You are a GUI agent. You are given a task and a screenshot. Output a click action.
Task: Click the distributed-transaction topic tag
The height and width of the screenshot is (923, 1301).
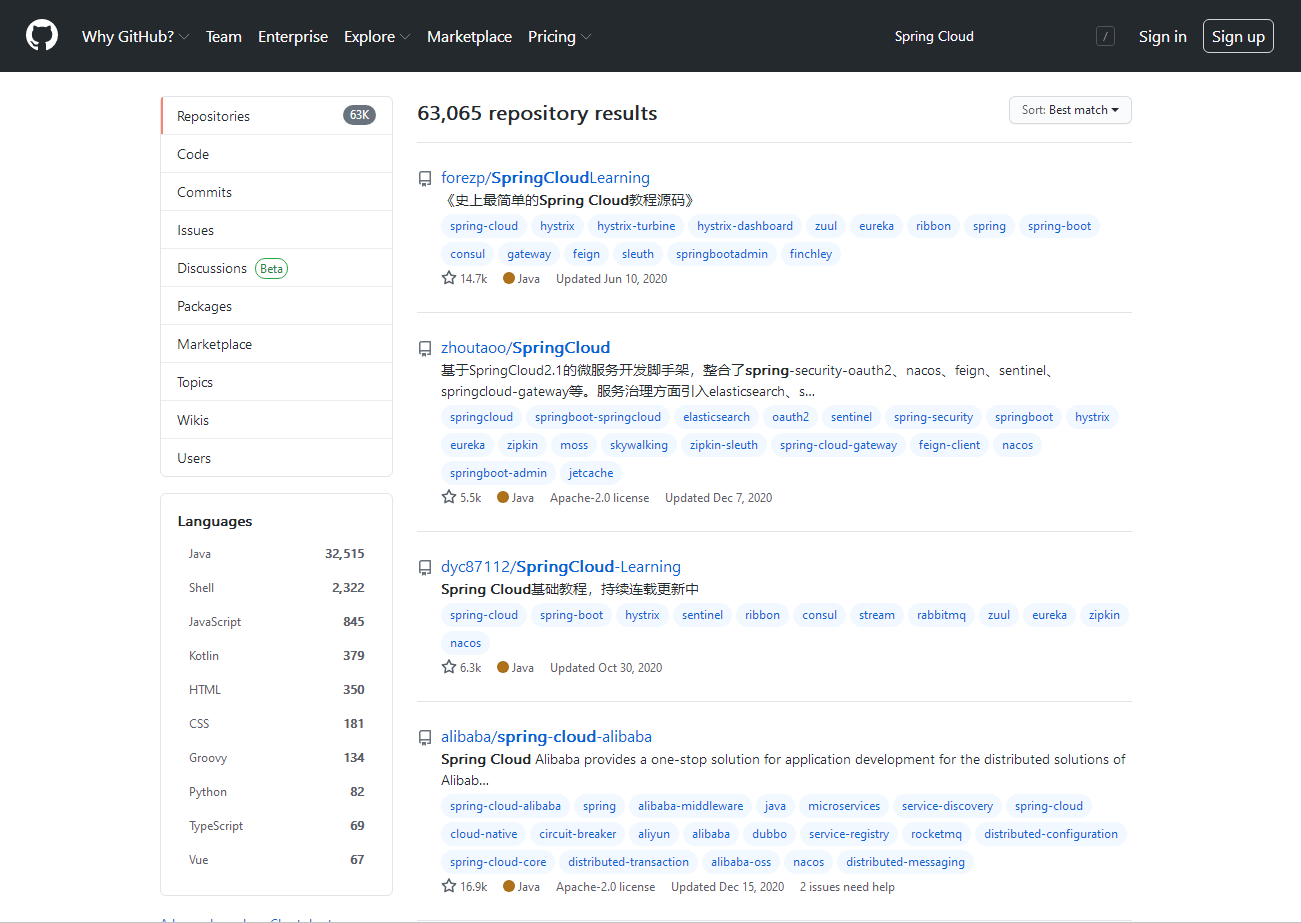point(628,862)
